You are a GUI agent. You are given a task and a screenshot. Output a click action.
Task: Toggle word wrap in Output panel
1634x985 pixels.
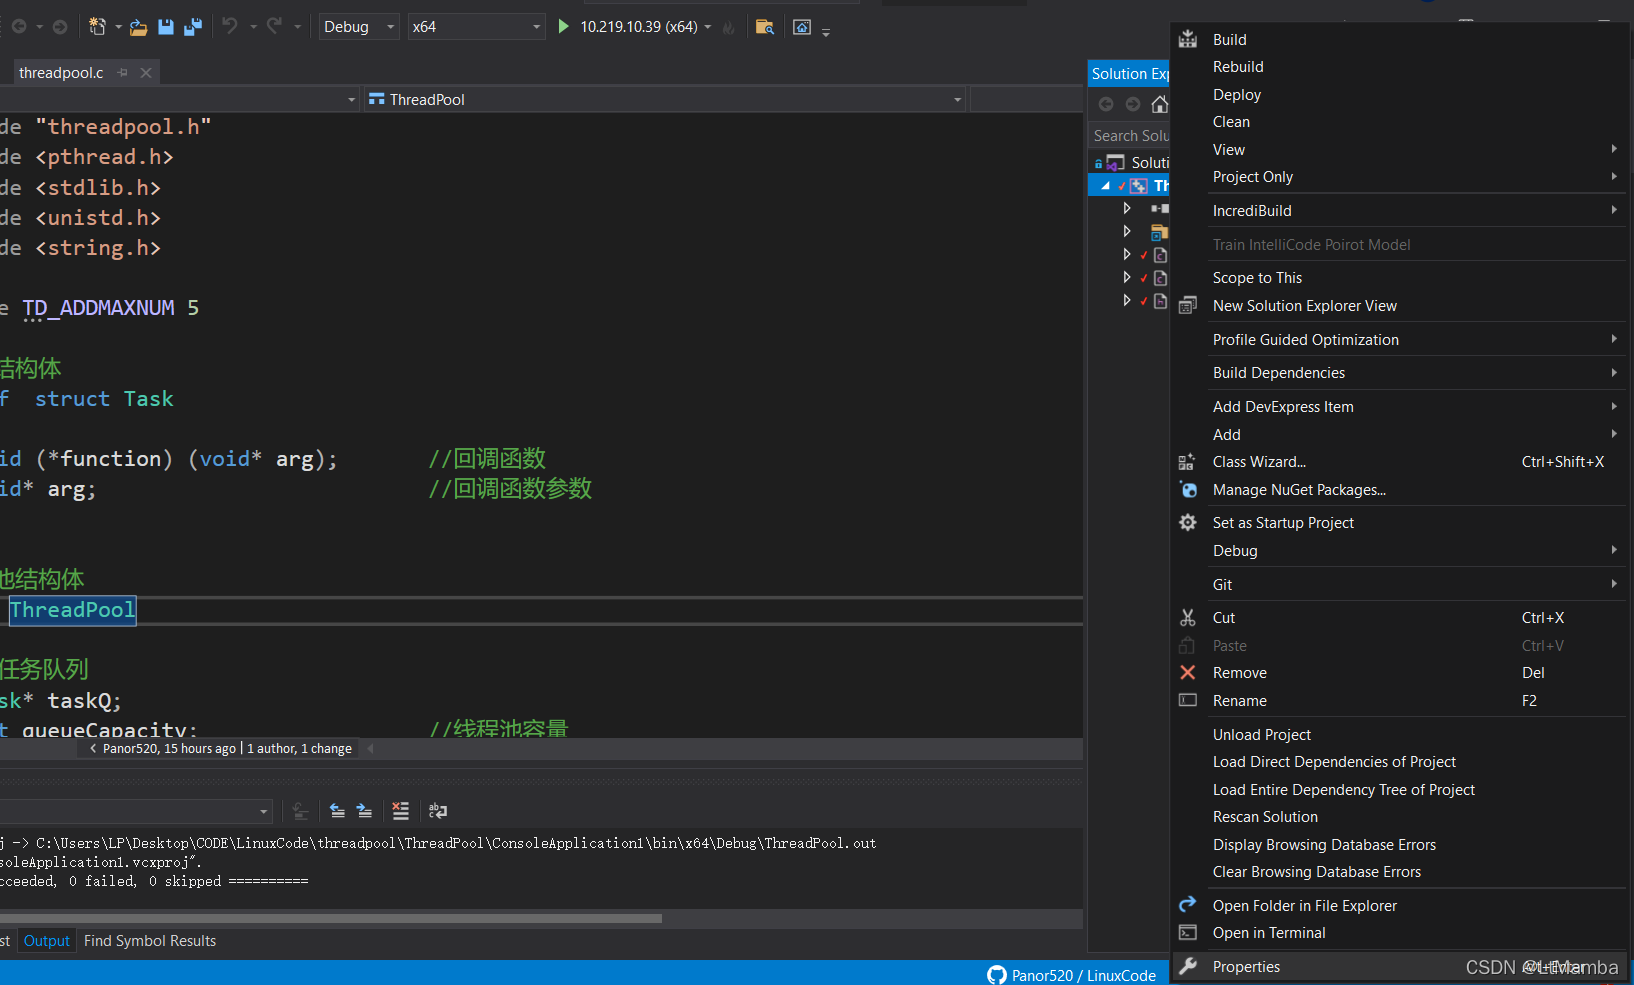tap(438, 811)
